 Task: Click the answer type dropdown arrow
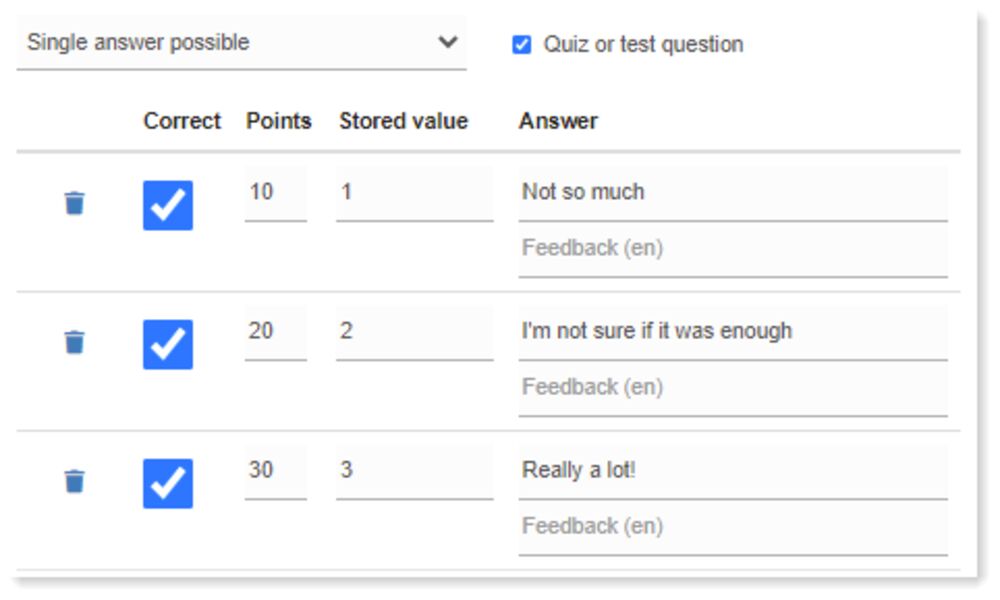tap(448, 42)
